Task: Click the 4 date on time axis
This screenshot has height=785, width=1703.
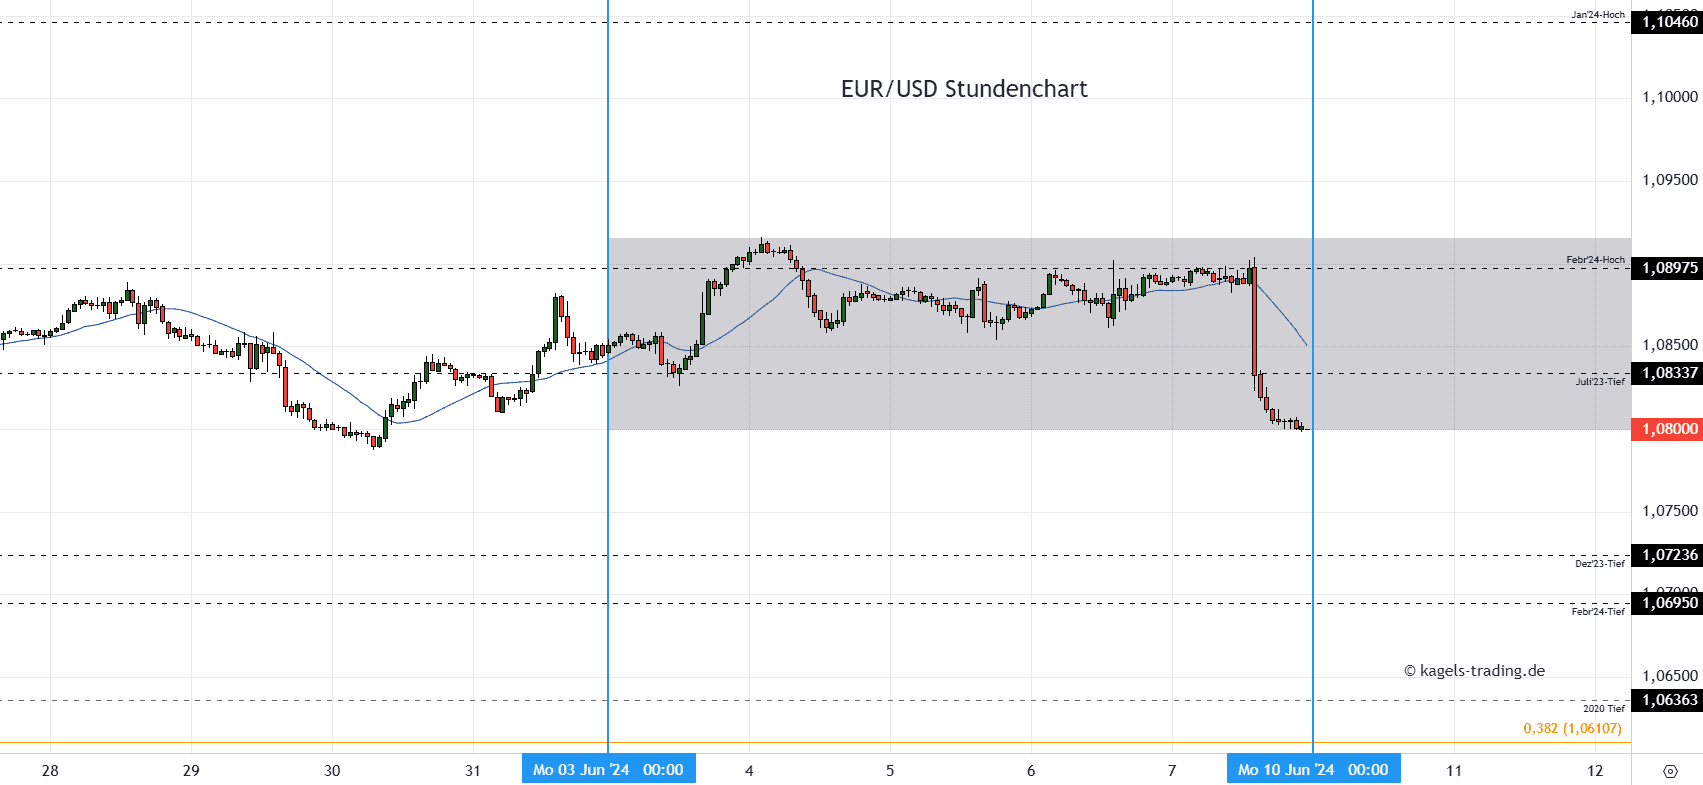Action: [x=749, y=771]
